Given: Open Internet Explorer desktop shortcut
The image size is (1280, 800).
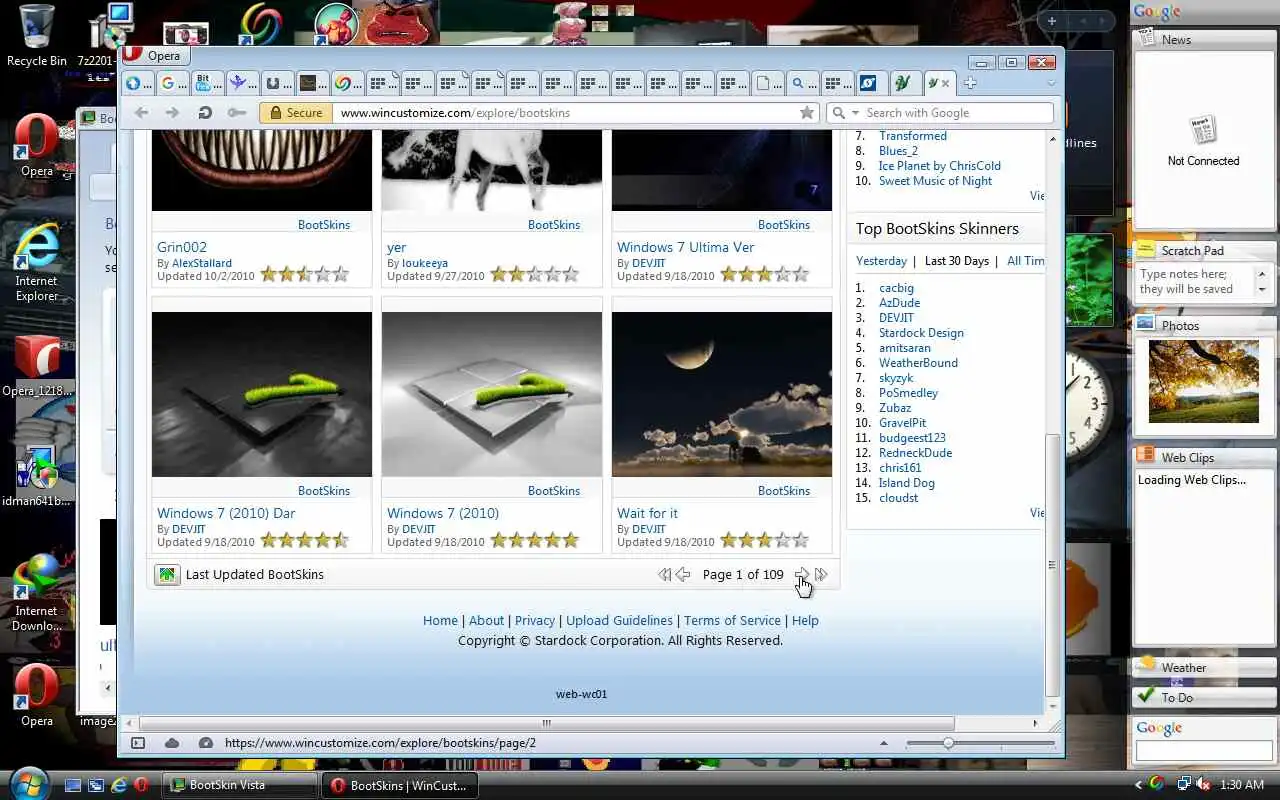Looking at the screenshot, I should [x=36, y=263].
